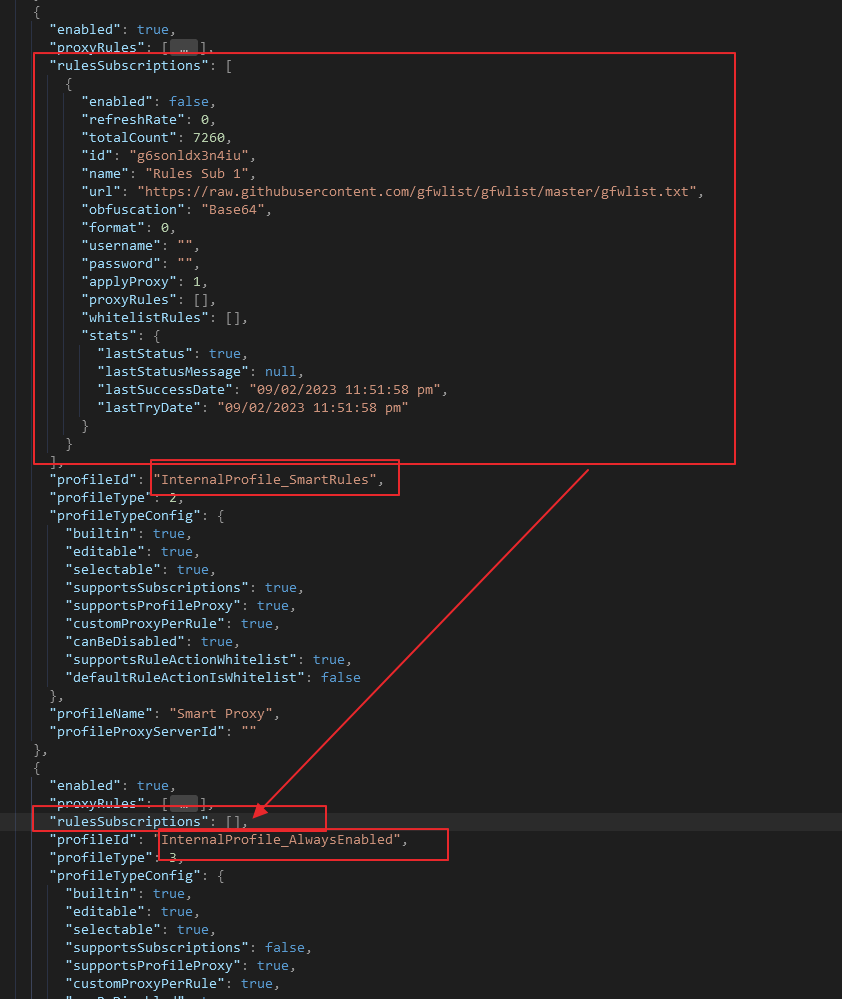Click the lastStatusMessage null value

(280, 371)
